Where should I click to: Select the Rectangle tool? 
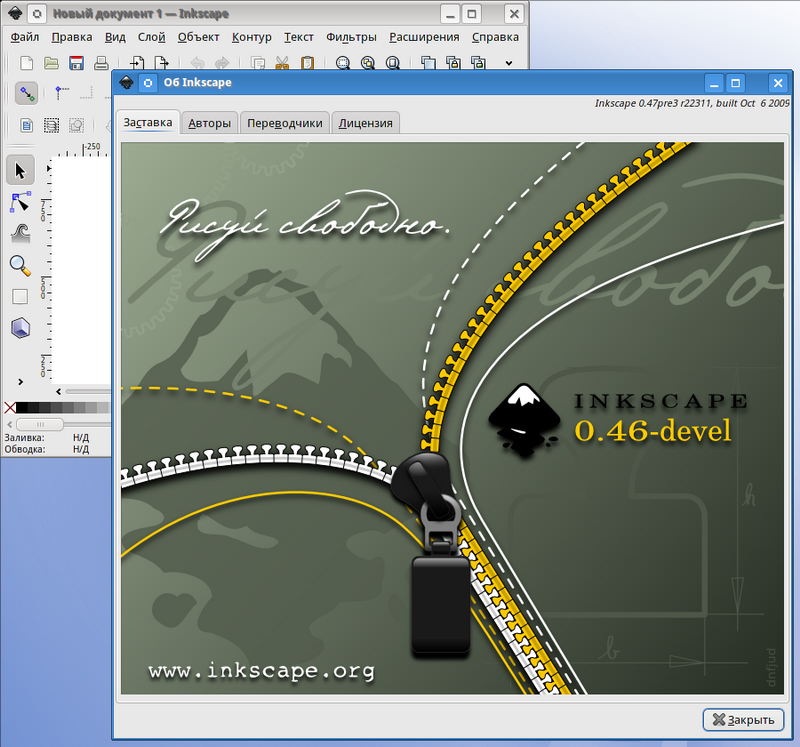20,296
